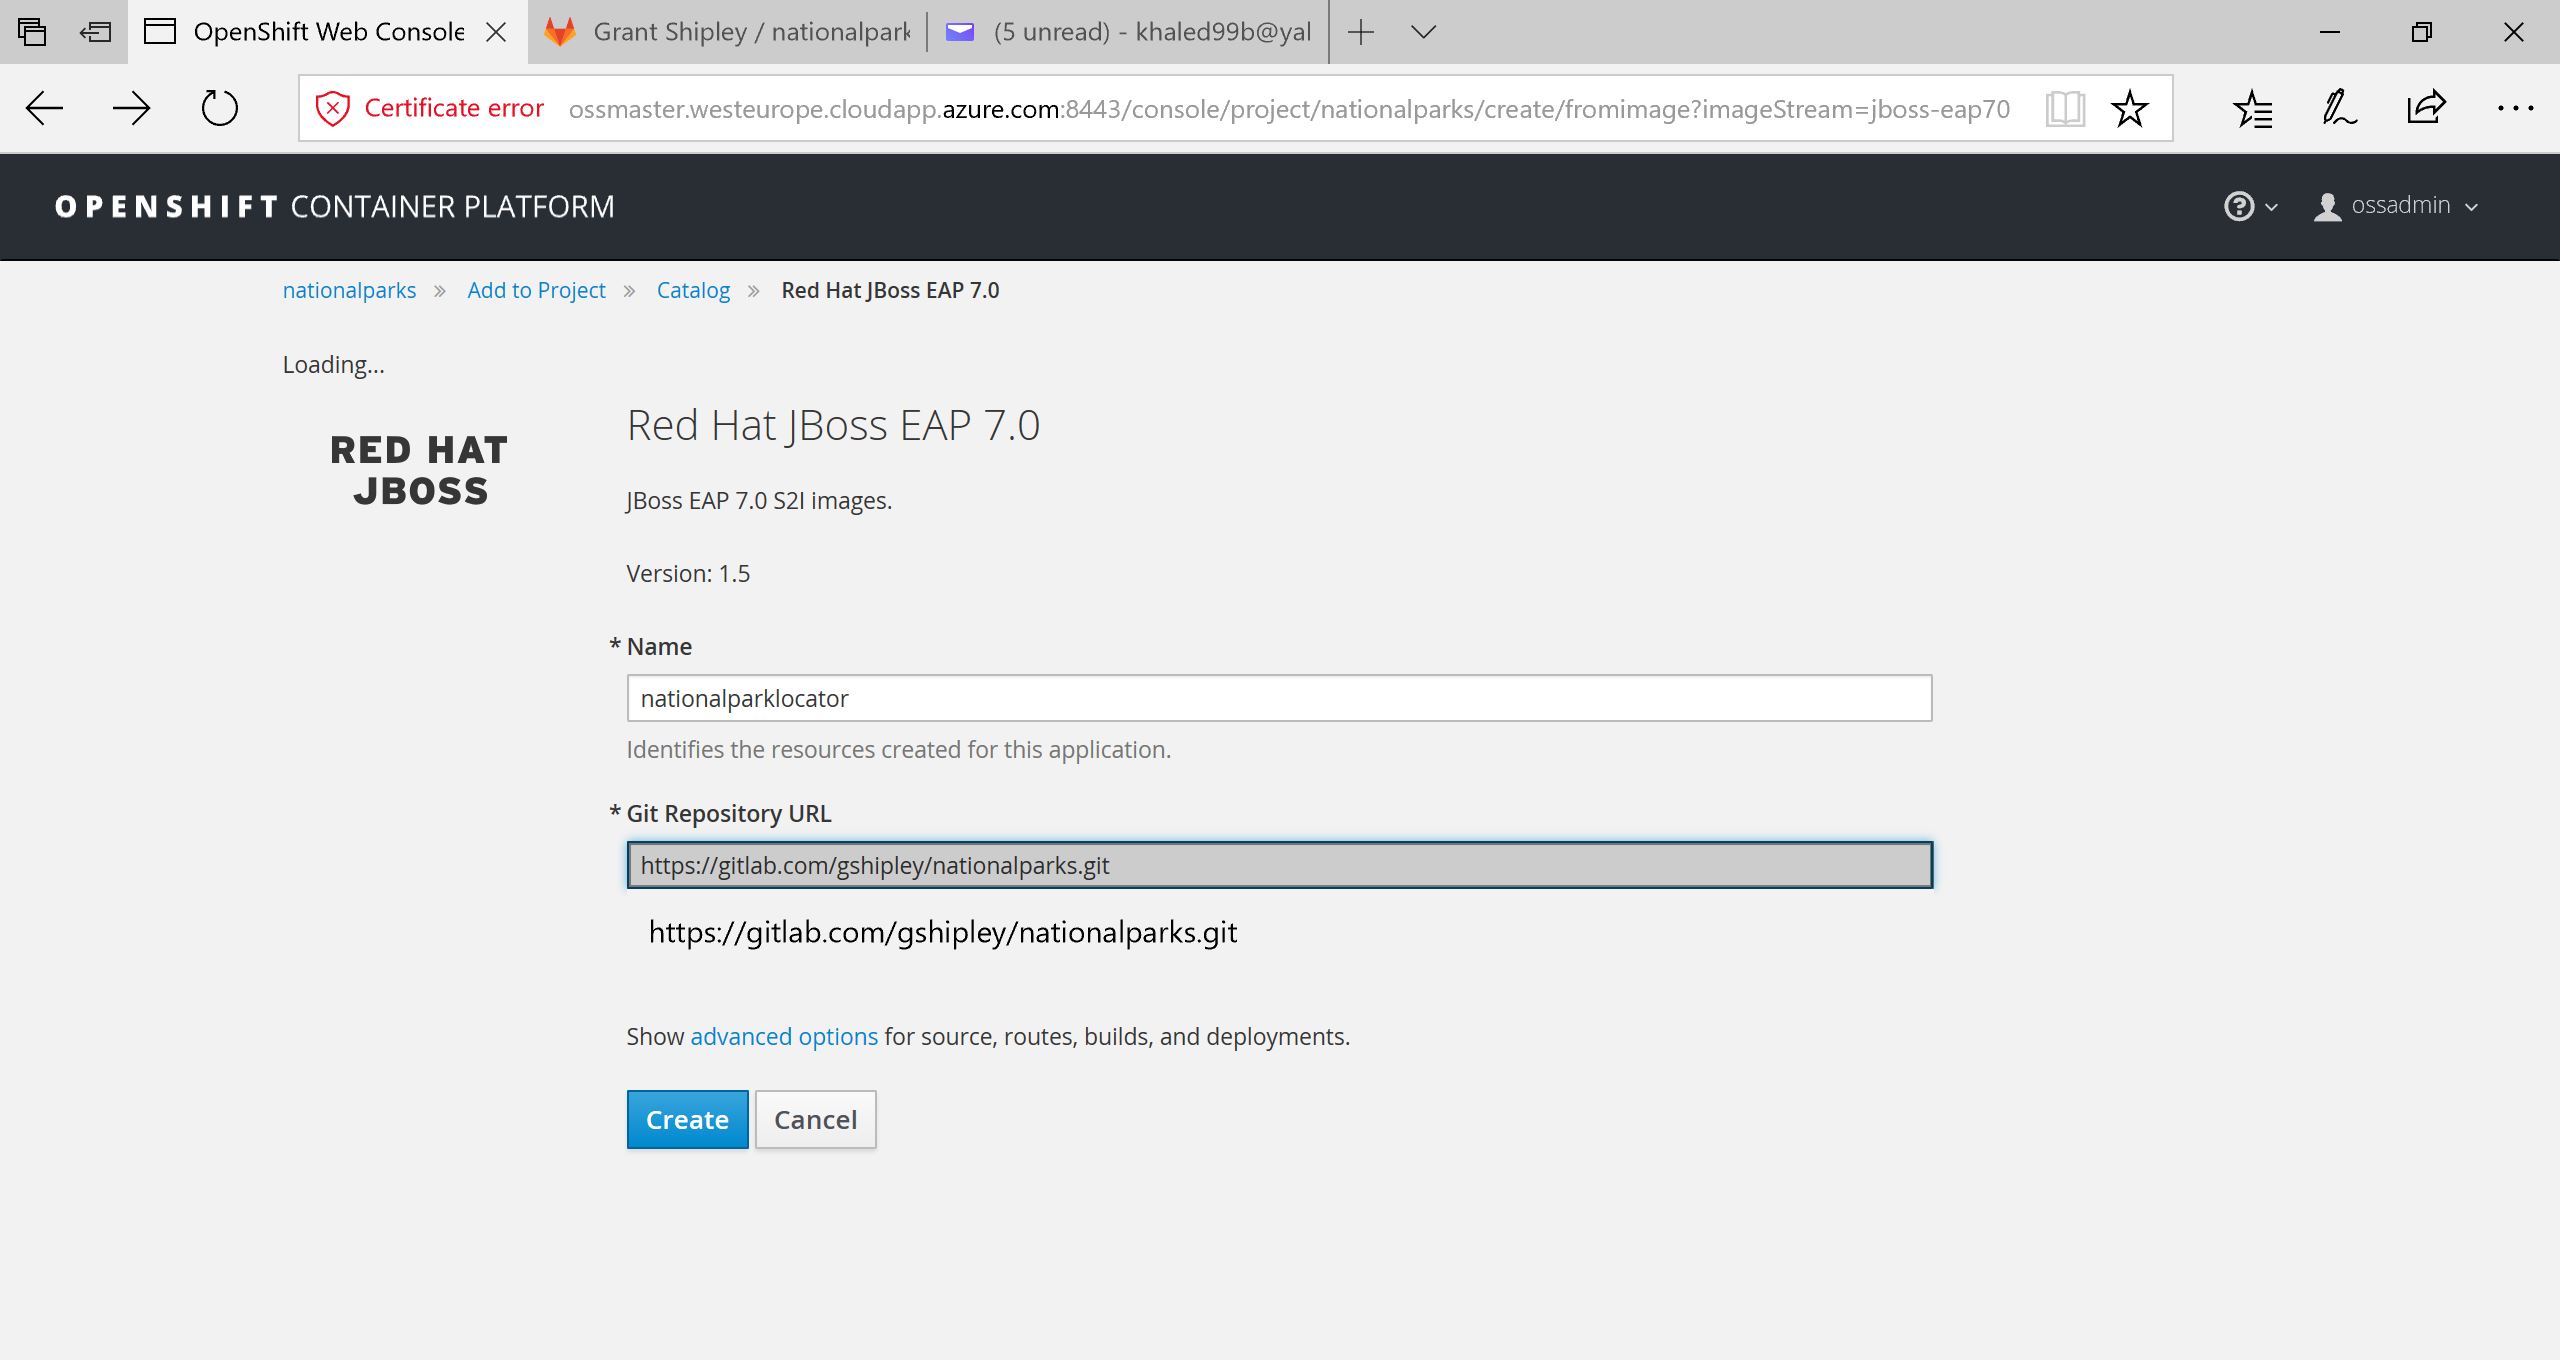Open the ossadmin user dropdown
The height and width of the screenshot is (1360, 2560).
[x=2396, y=206]
